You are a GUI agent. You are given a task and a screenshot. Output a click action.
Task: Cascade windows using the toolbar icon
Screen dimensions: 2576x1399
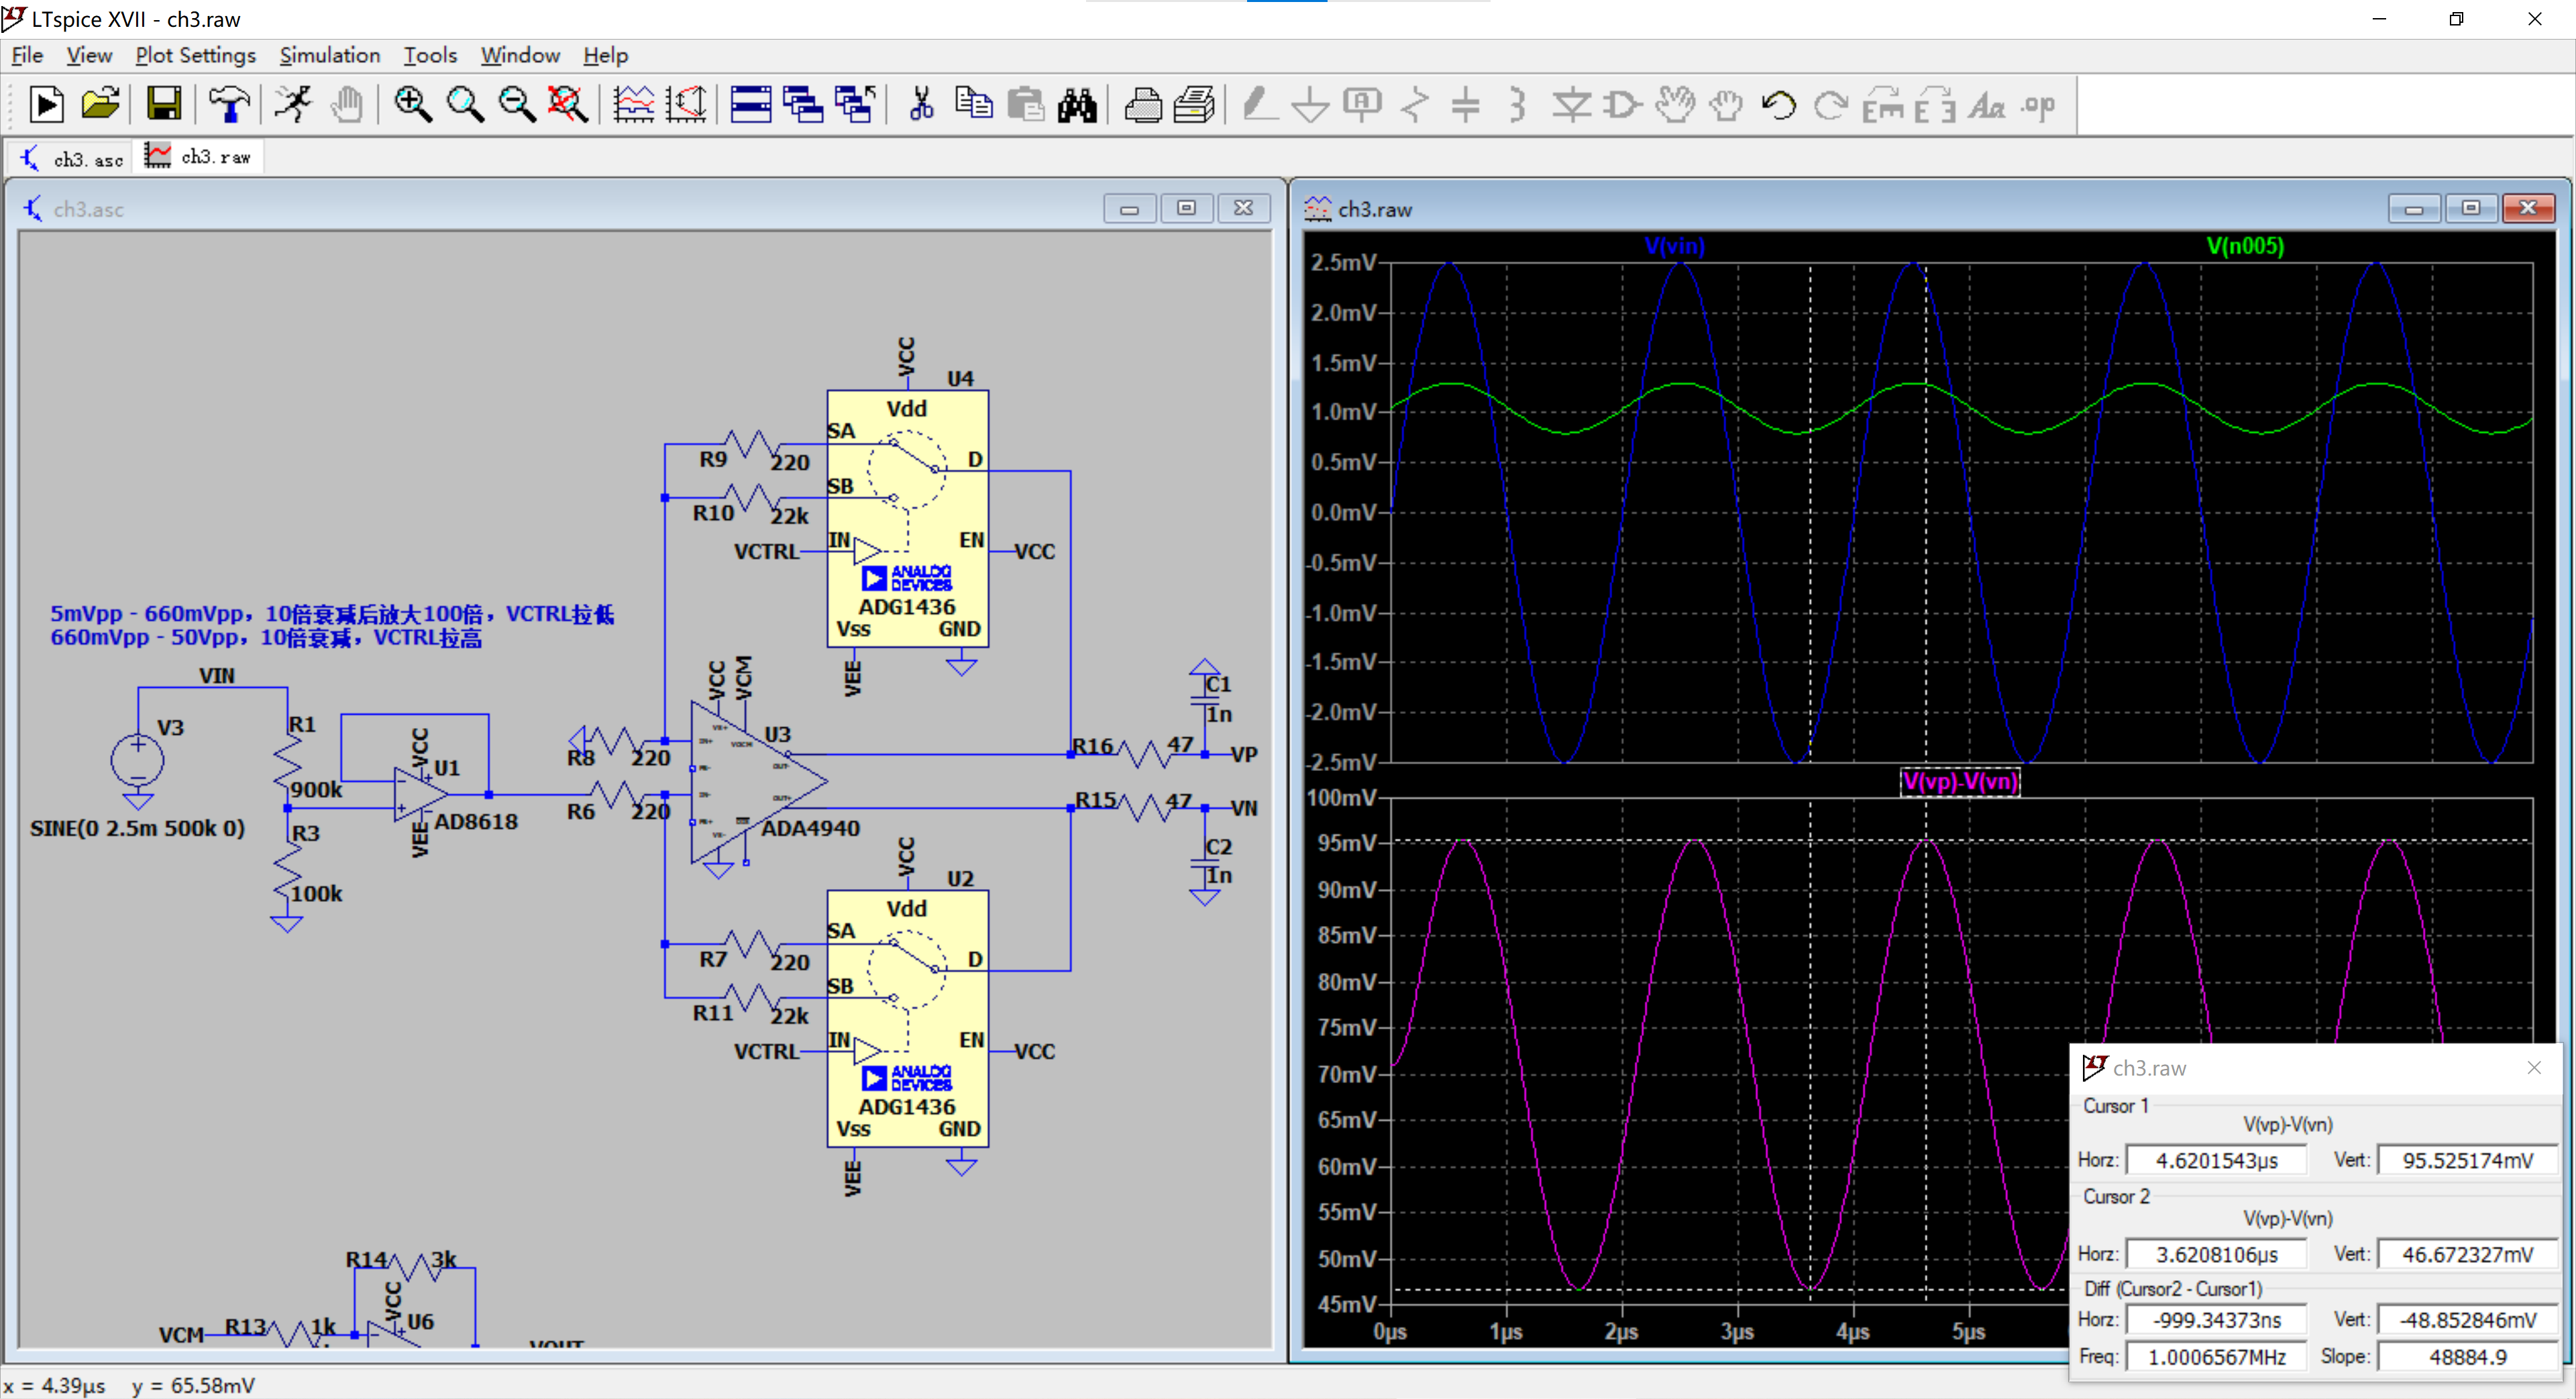pyautogui.click(x=803, y=104)
